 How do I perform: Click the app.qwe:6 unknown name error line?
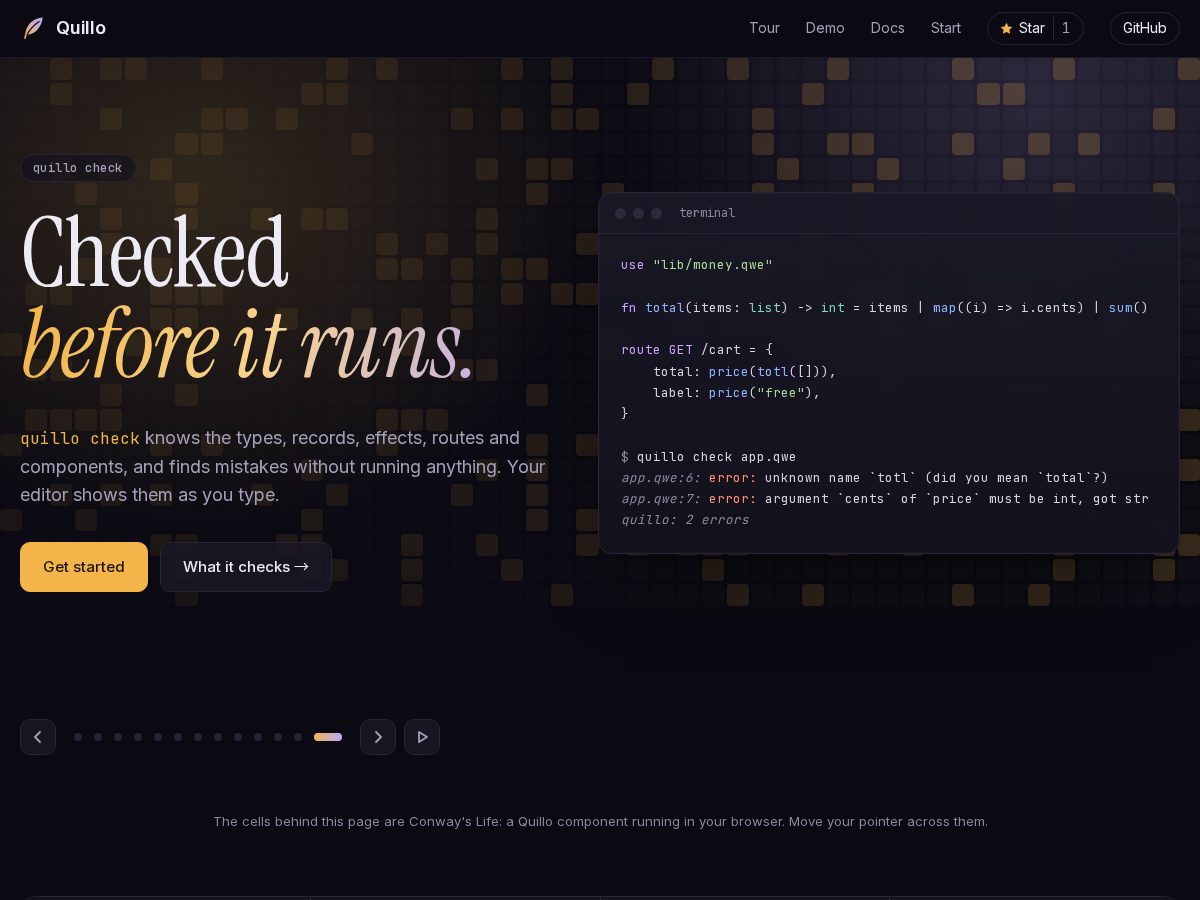864,478
